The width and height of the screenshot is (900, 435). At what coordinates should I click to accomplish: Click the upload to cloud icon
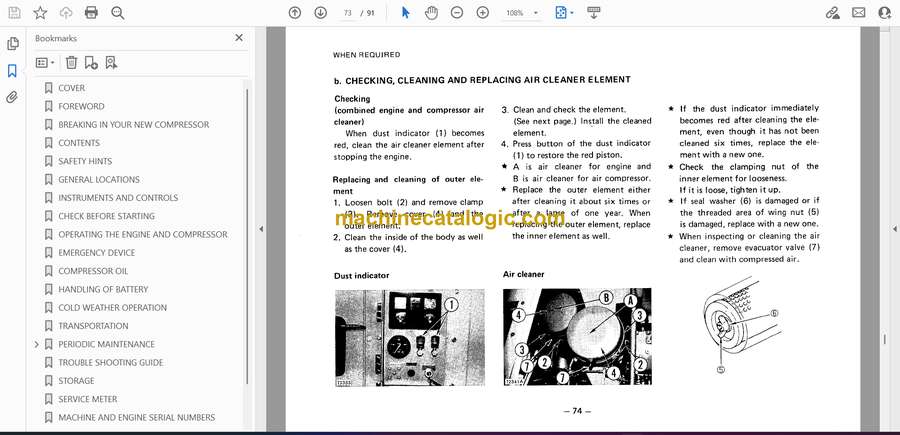click(66, 13)
